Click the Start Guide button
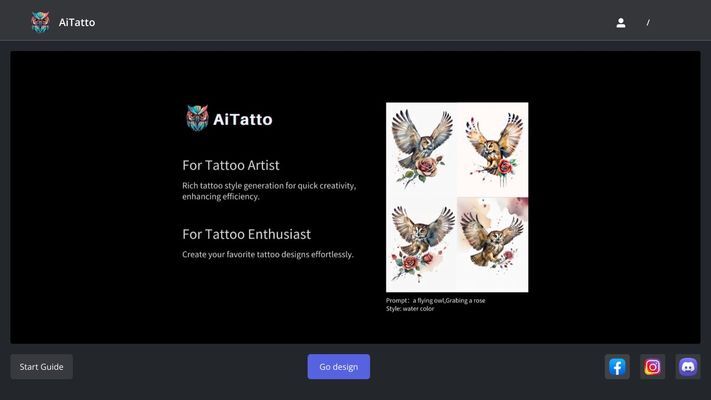711x400 pixels. [42, 367]
